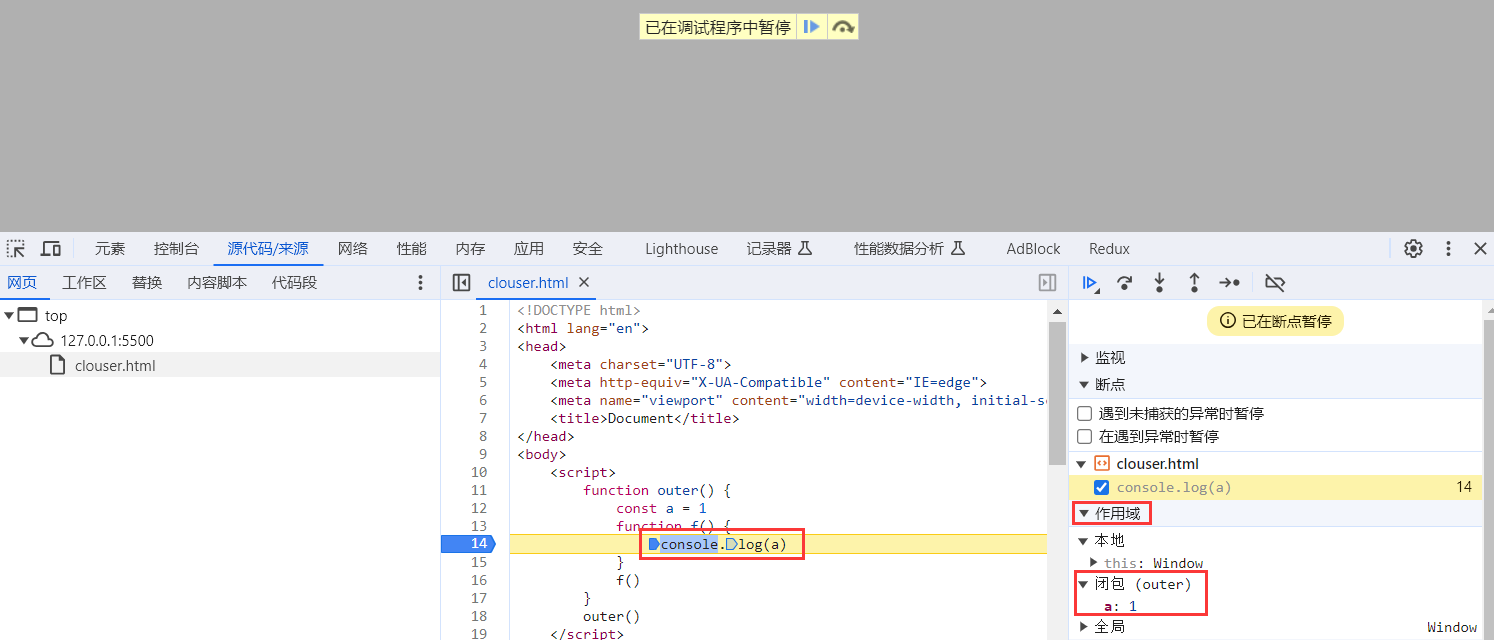Select the clouser.html editor tab

(528, 283)
